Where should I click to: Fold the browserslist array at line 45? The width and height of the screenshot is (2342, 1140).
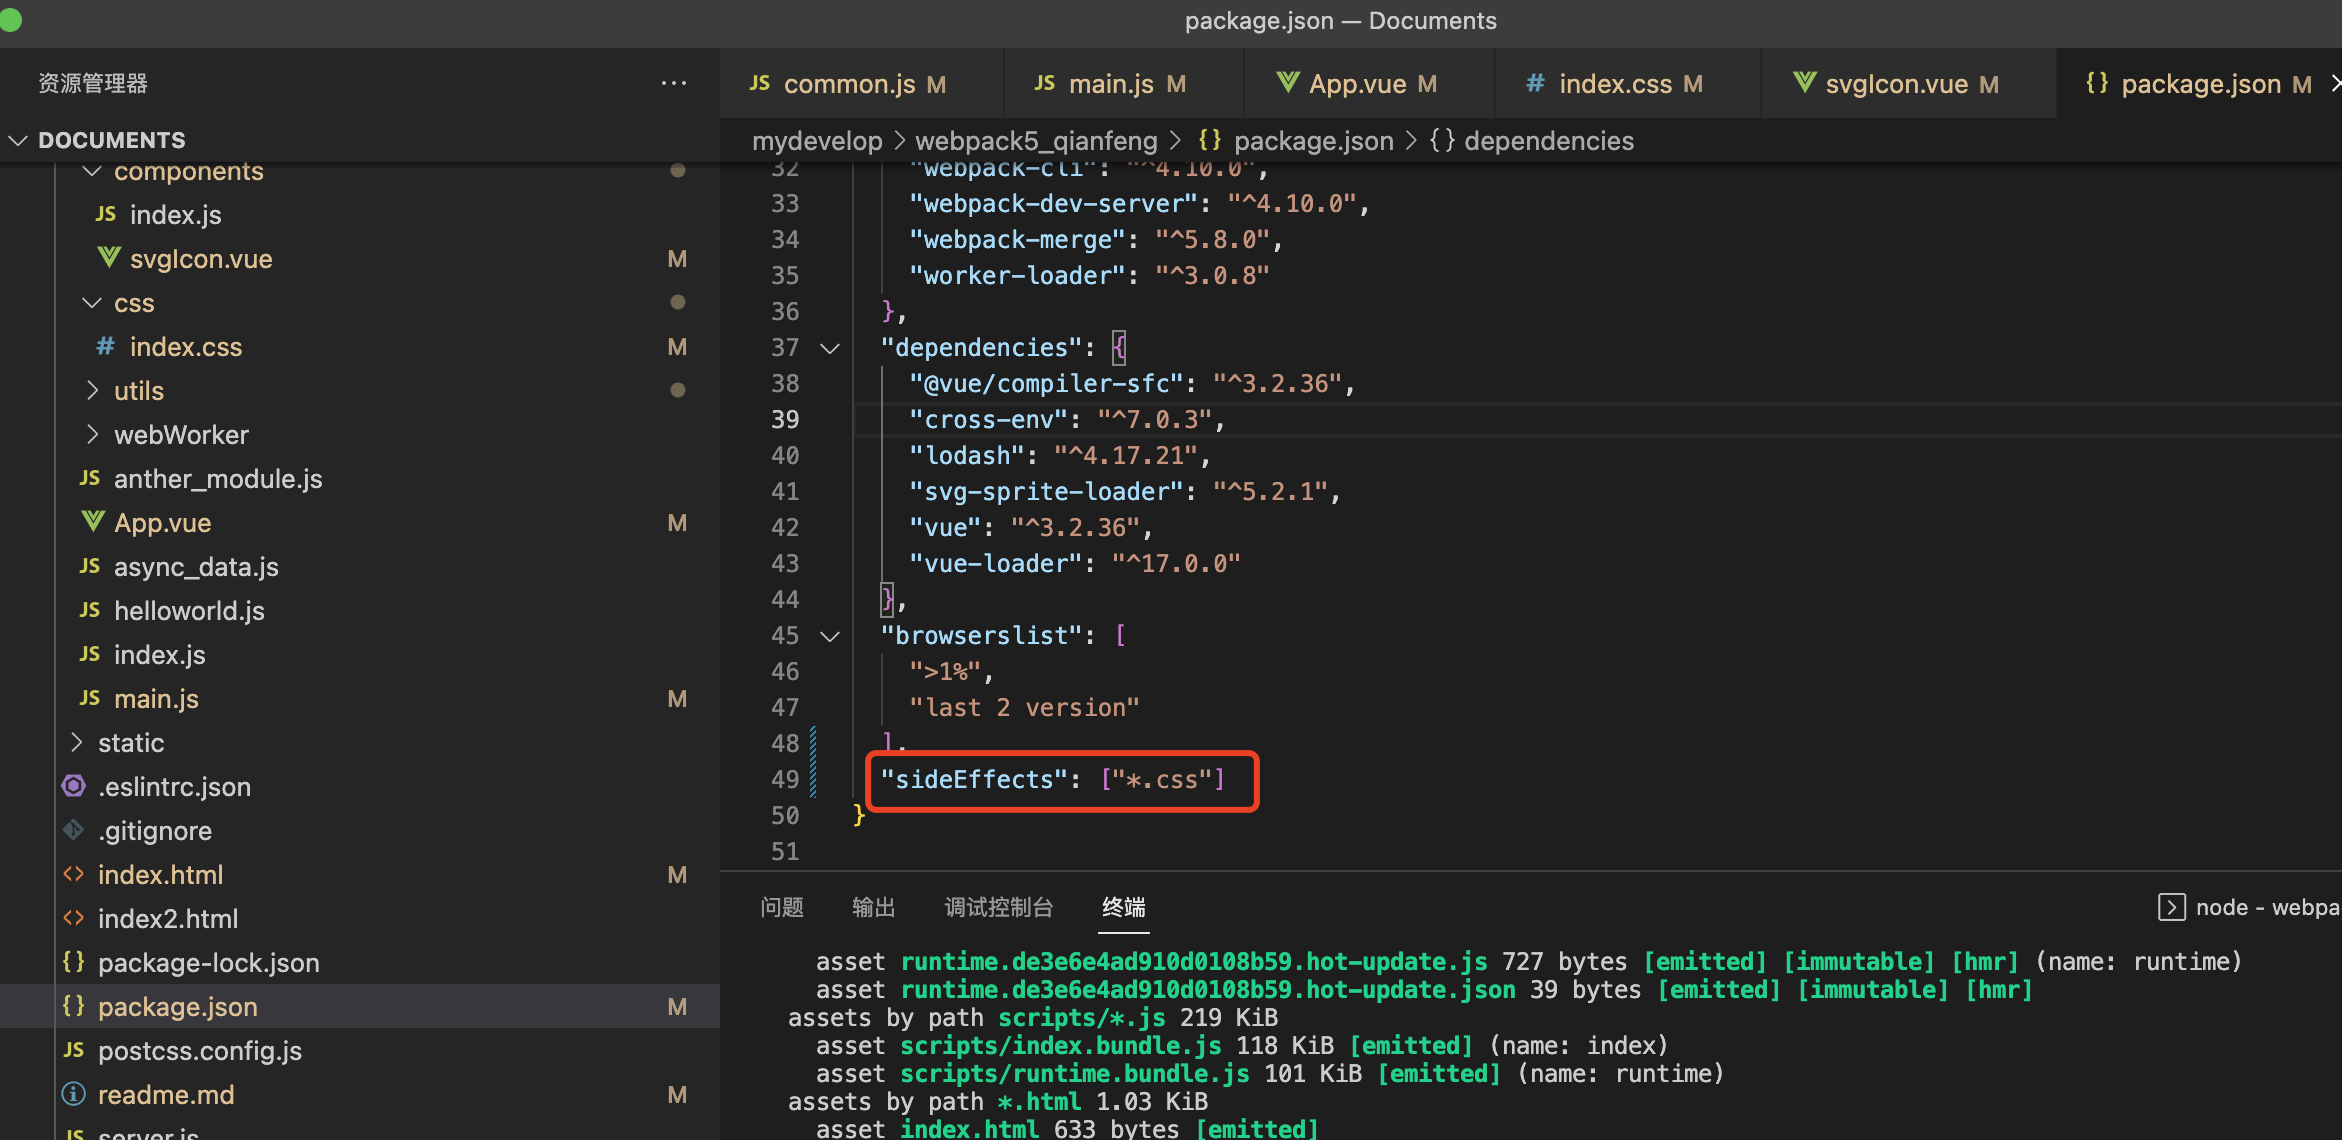point(830,636)
